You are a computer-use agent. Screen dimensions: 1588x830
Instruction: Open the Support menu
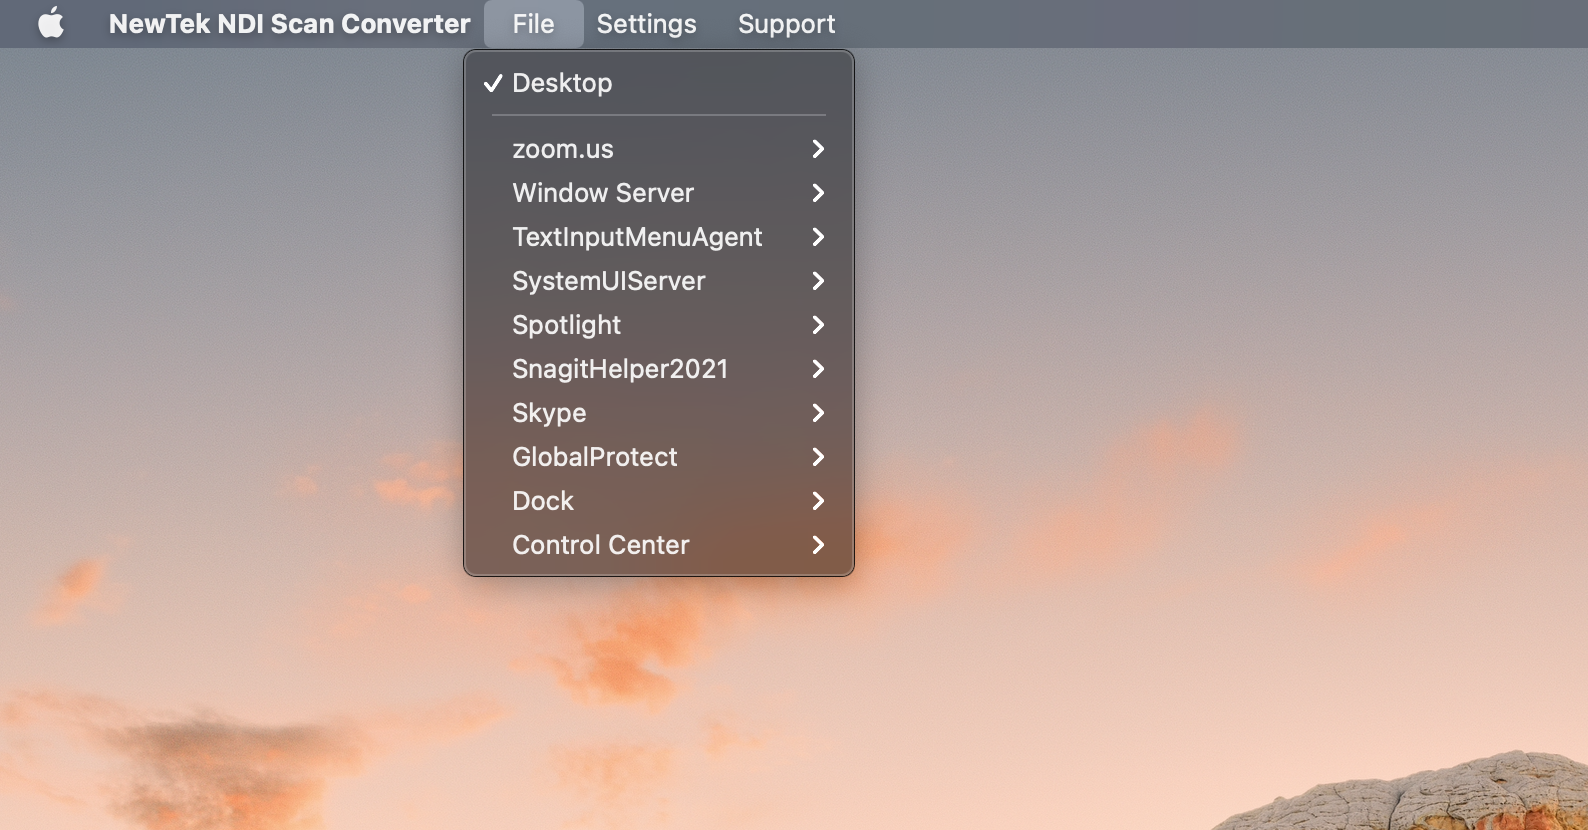pos(786,24)
